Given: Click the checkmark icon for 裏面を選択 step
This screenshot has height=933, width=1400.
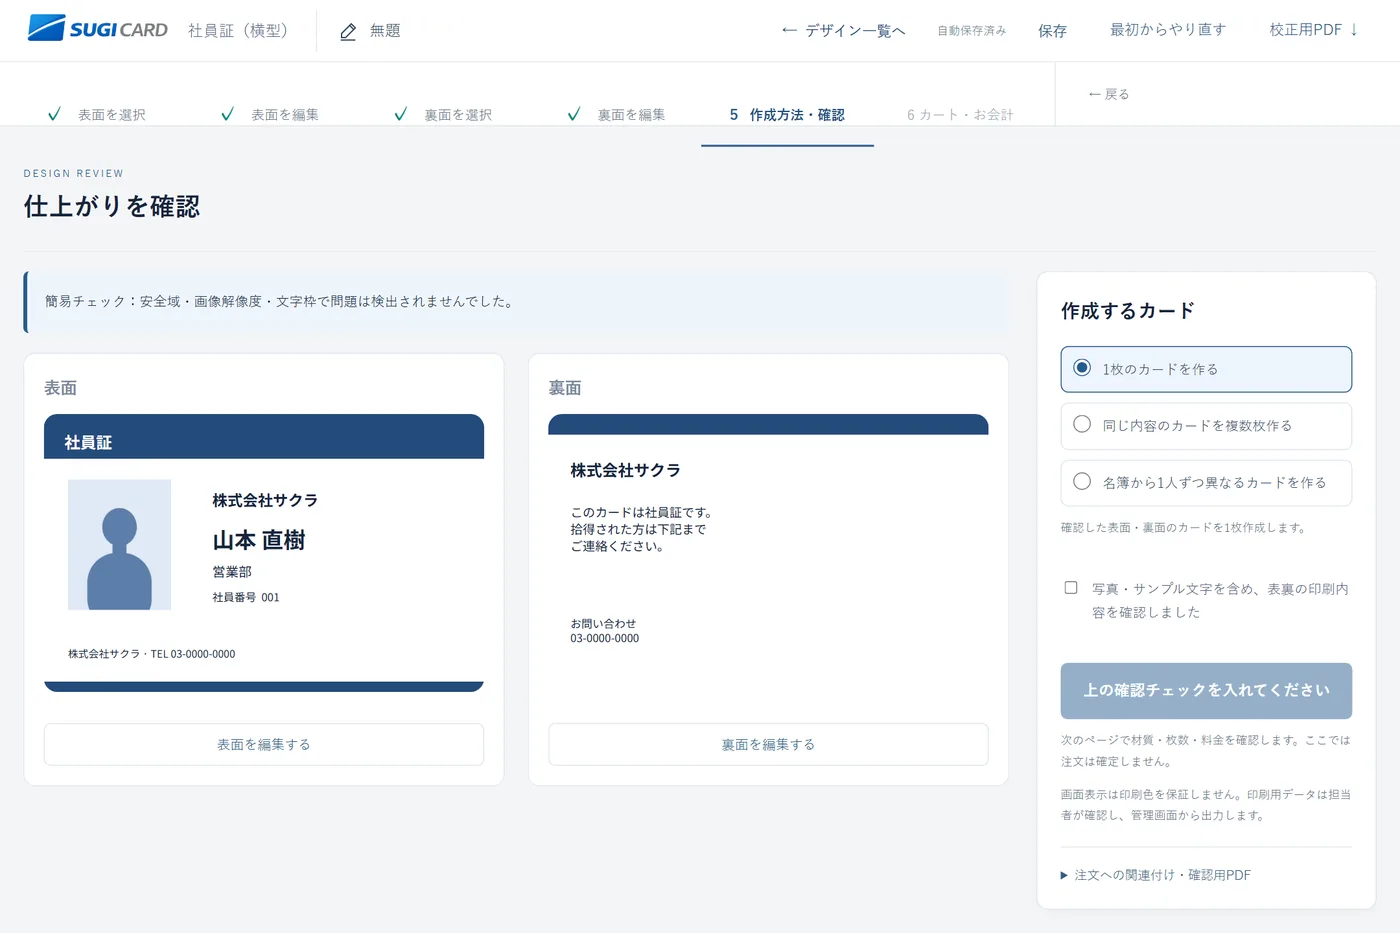Looking at the screenshot, I should [x=400, y=114].
